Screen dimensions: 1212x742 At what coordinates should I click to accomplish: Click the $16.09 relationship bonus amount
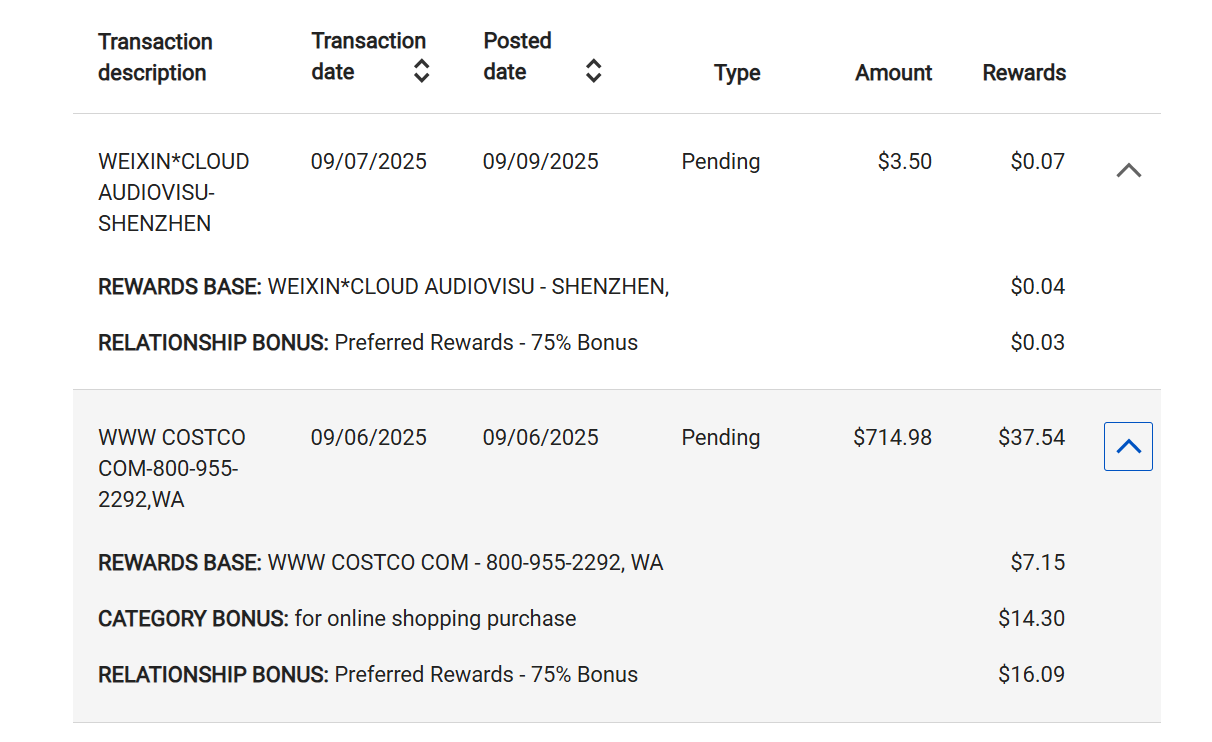(x=1031, y=675)
